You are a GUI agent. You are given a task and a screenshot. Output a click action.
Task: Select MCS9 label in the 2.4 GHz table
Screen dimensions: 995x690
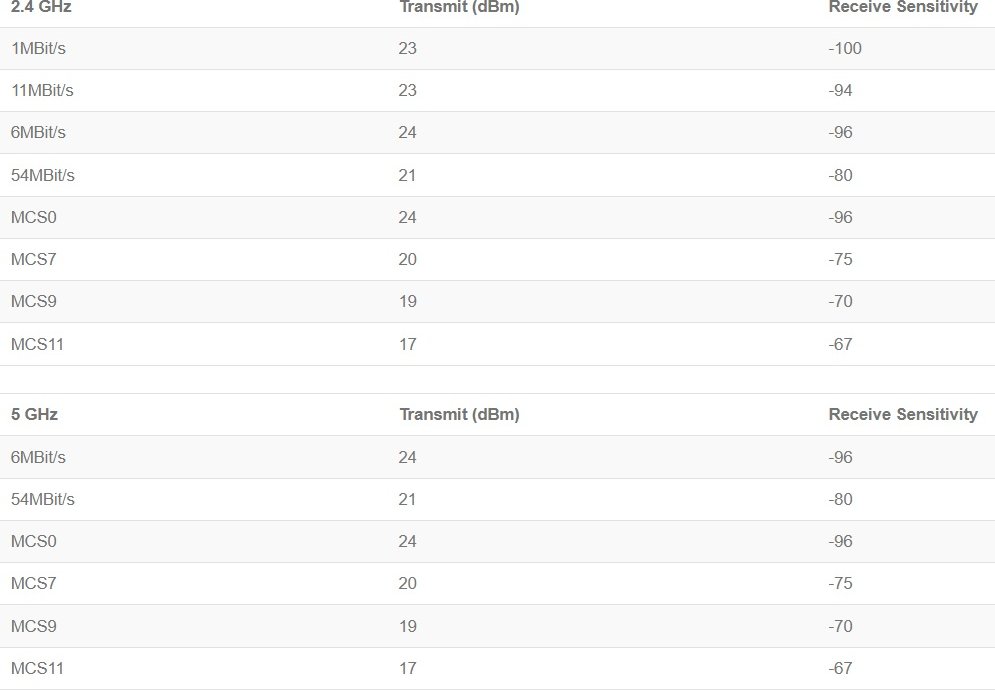[x=33, y=301]
